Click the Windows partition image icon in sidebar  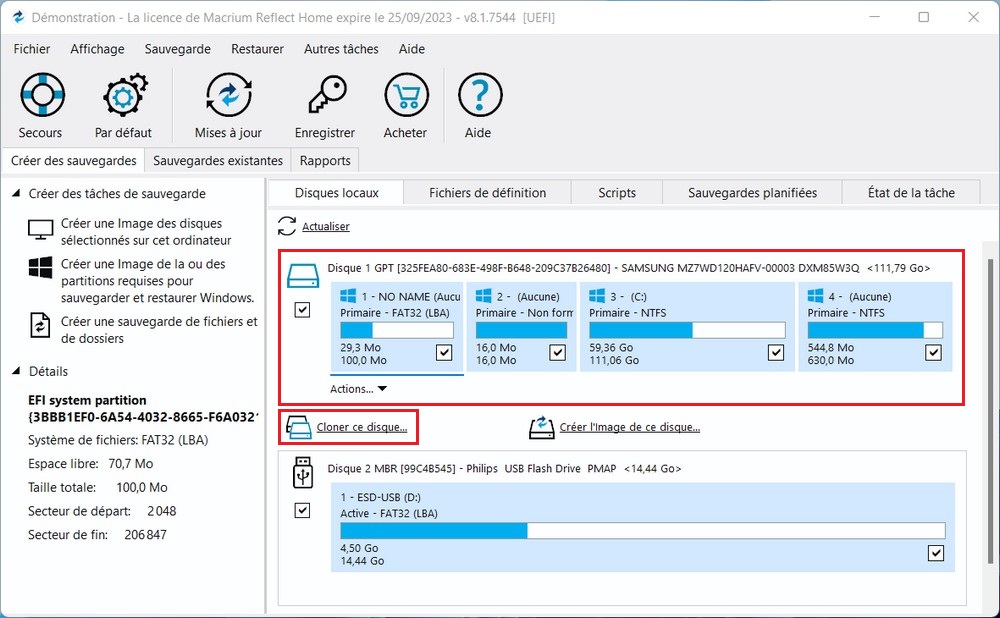[x=40, y=268]
